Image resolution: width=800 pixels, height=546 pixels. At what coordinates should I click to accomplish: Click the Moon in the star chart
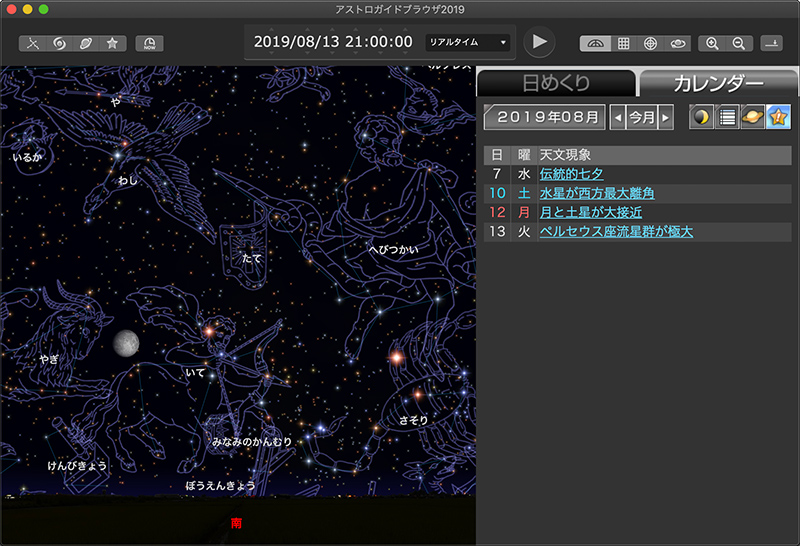pyautogui.click(x=126, y=342)
